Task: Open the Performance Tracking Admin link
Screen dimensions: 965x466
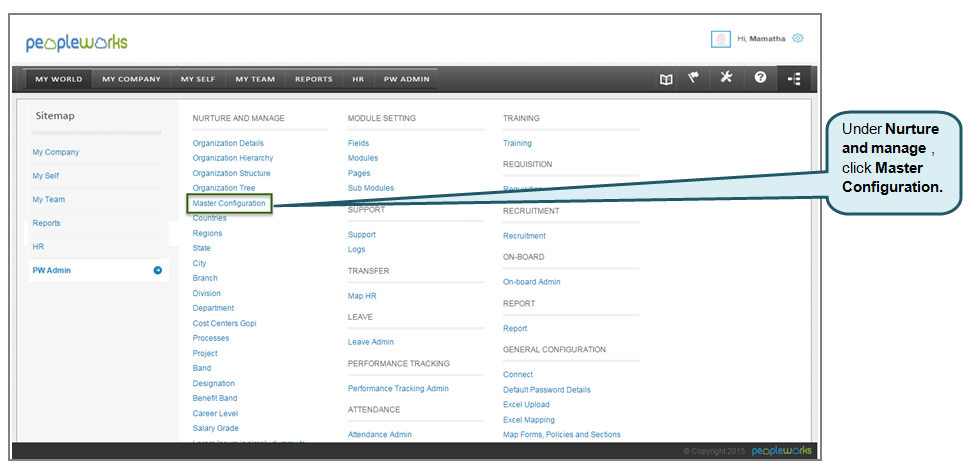Action: coord(398,388)
